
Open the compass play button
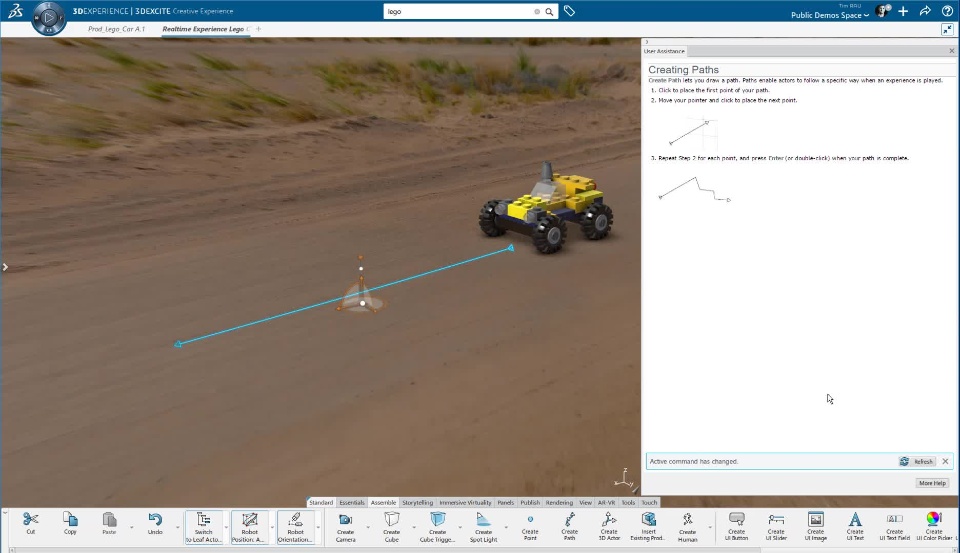[x=48, y=18]
